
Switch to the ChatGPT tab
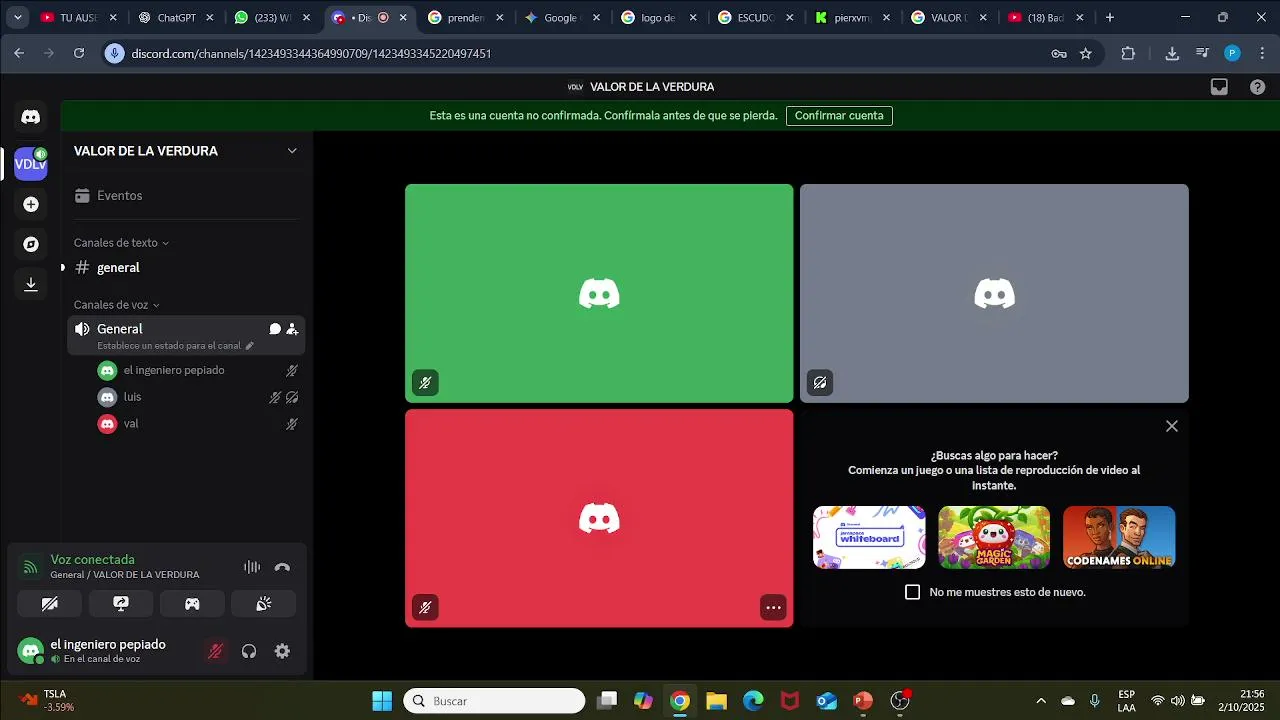coord(176,18)
